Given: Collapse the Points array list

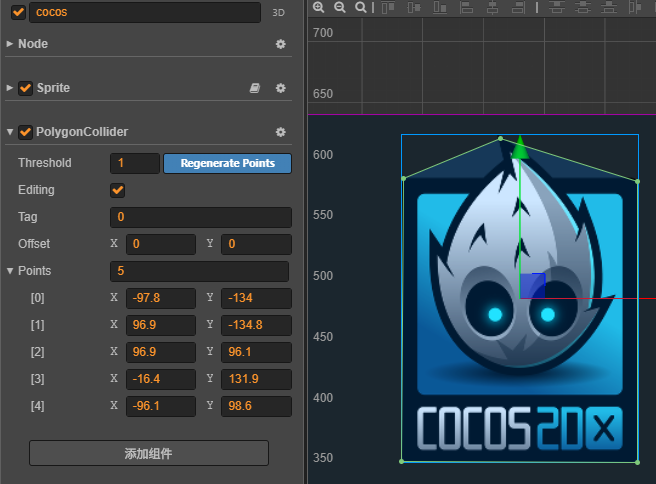Looking at the screenshot, I should [x=10, y=271].
